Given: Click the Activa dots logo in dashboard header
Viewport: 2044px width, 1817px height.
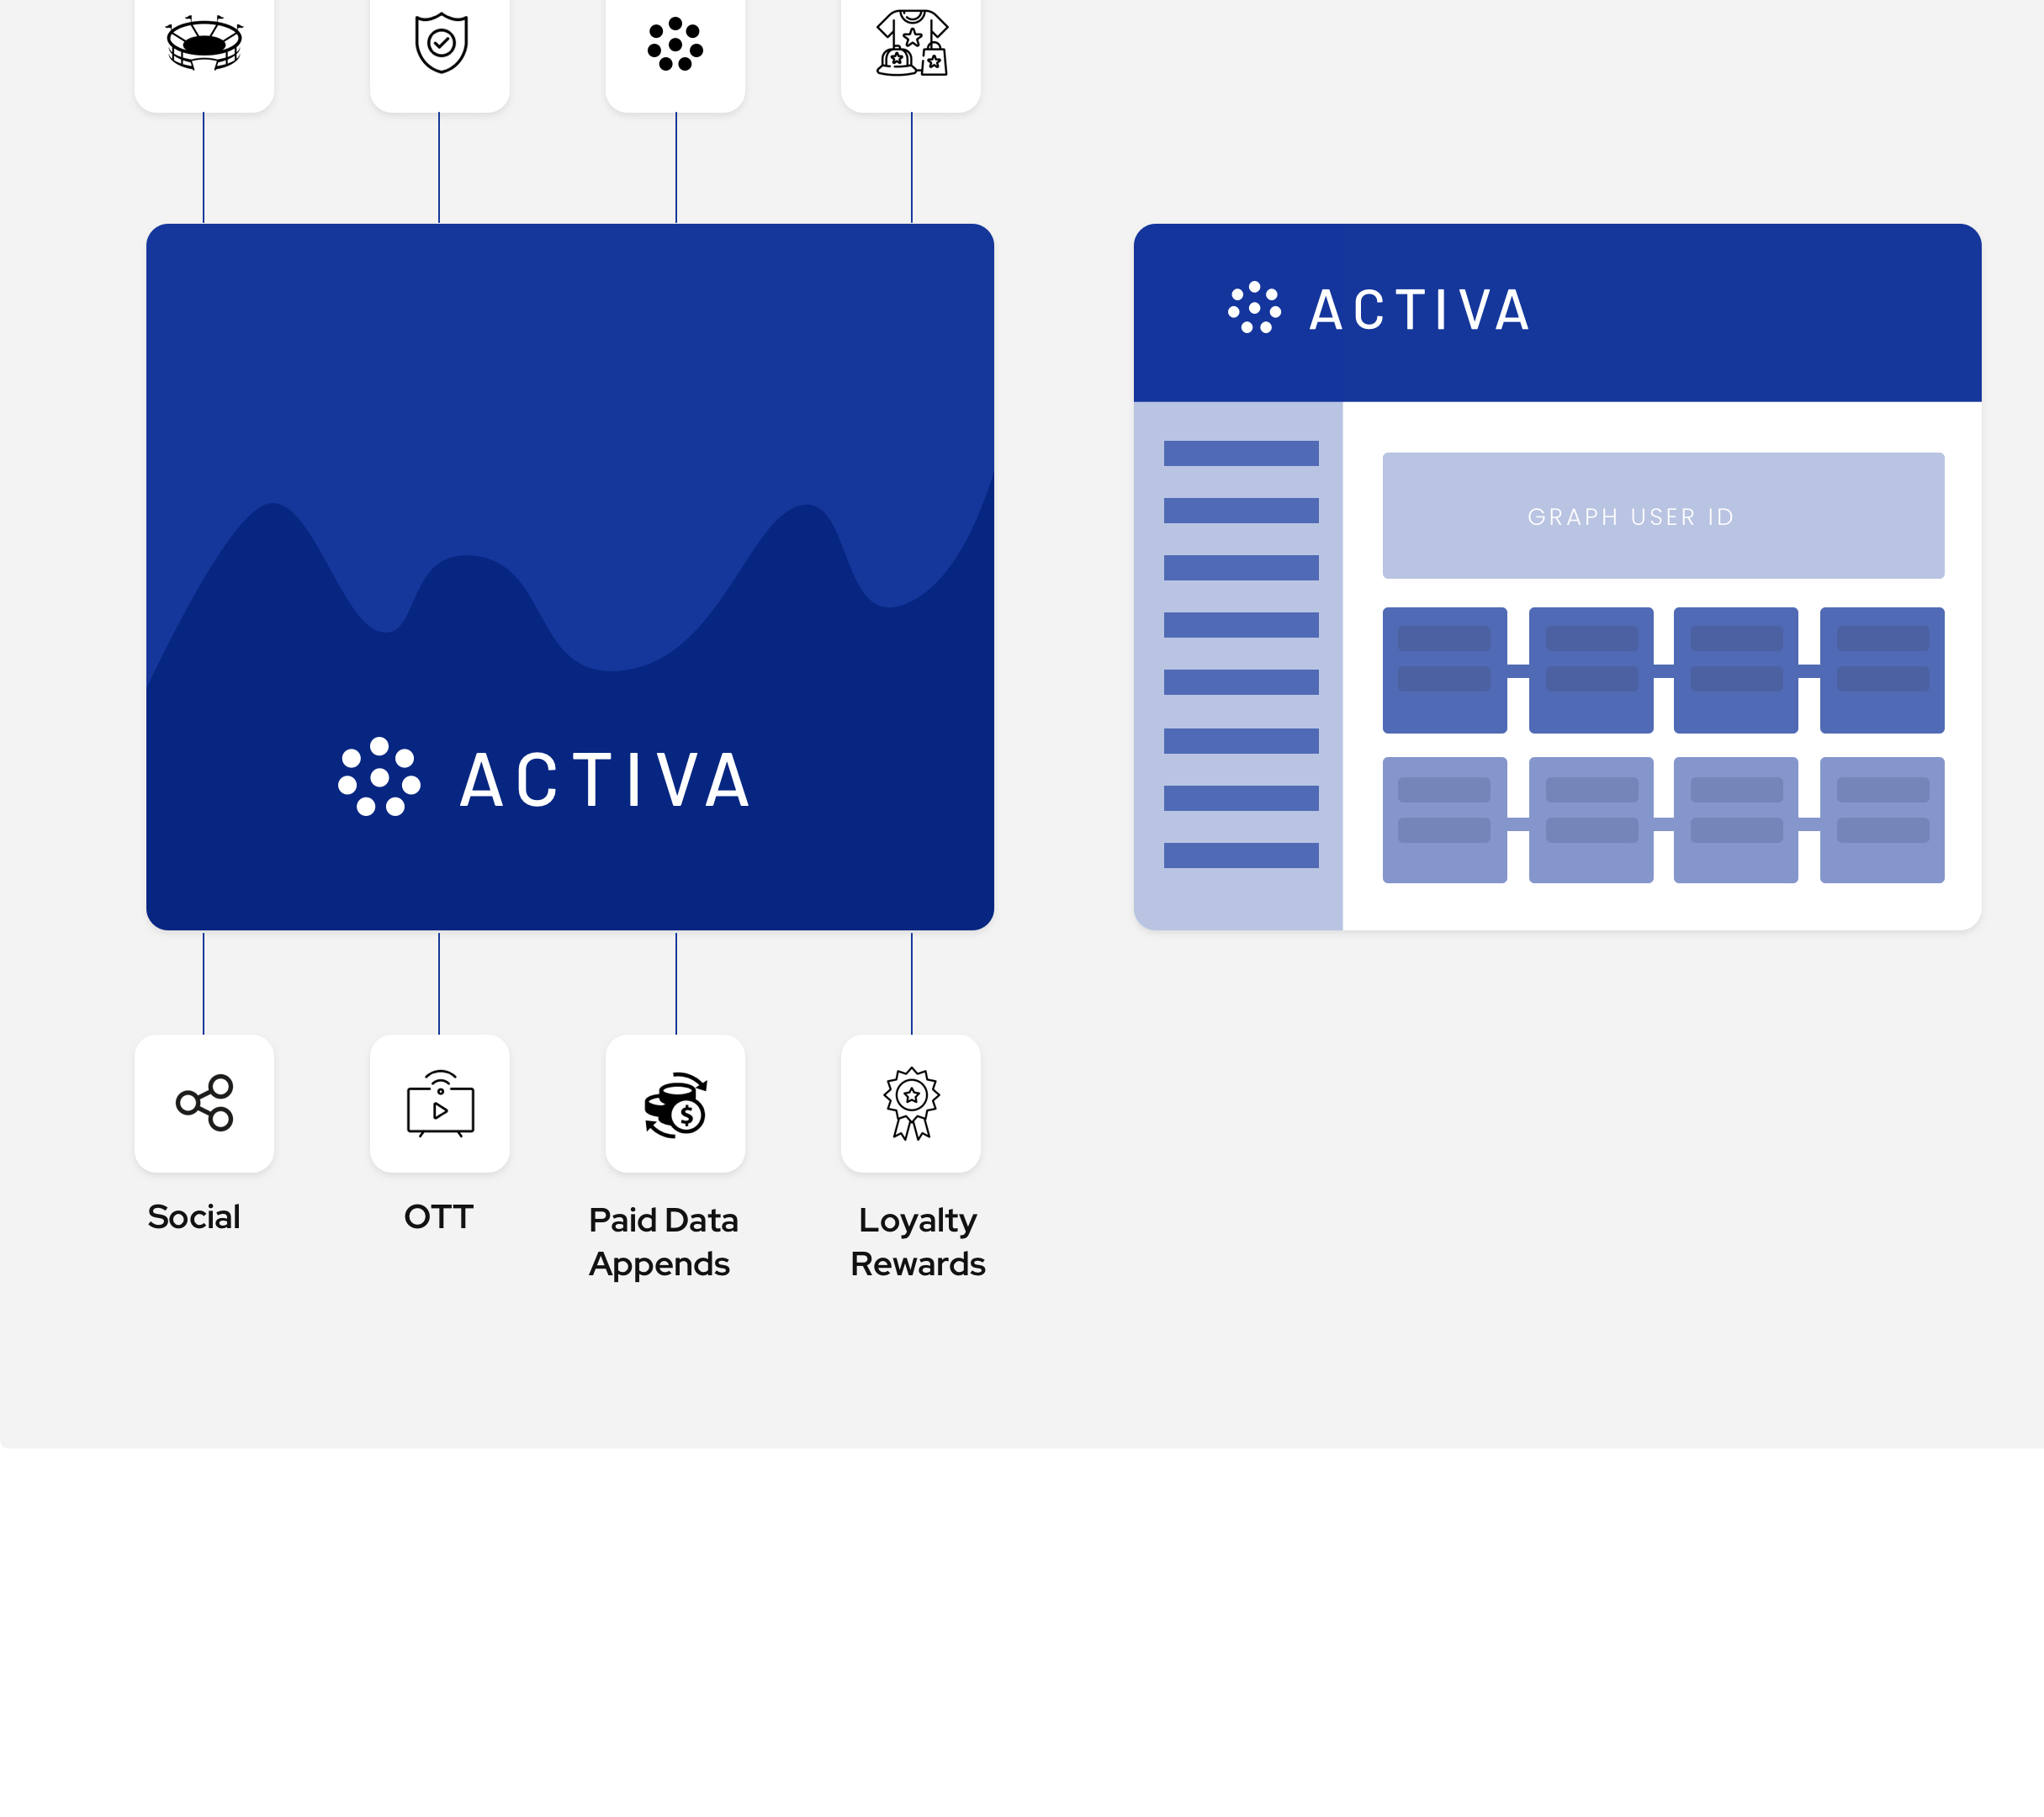Looking at the screenshot, I should 1254,308.
